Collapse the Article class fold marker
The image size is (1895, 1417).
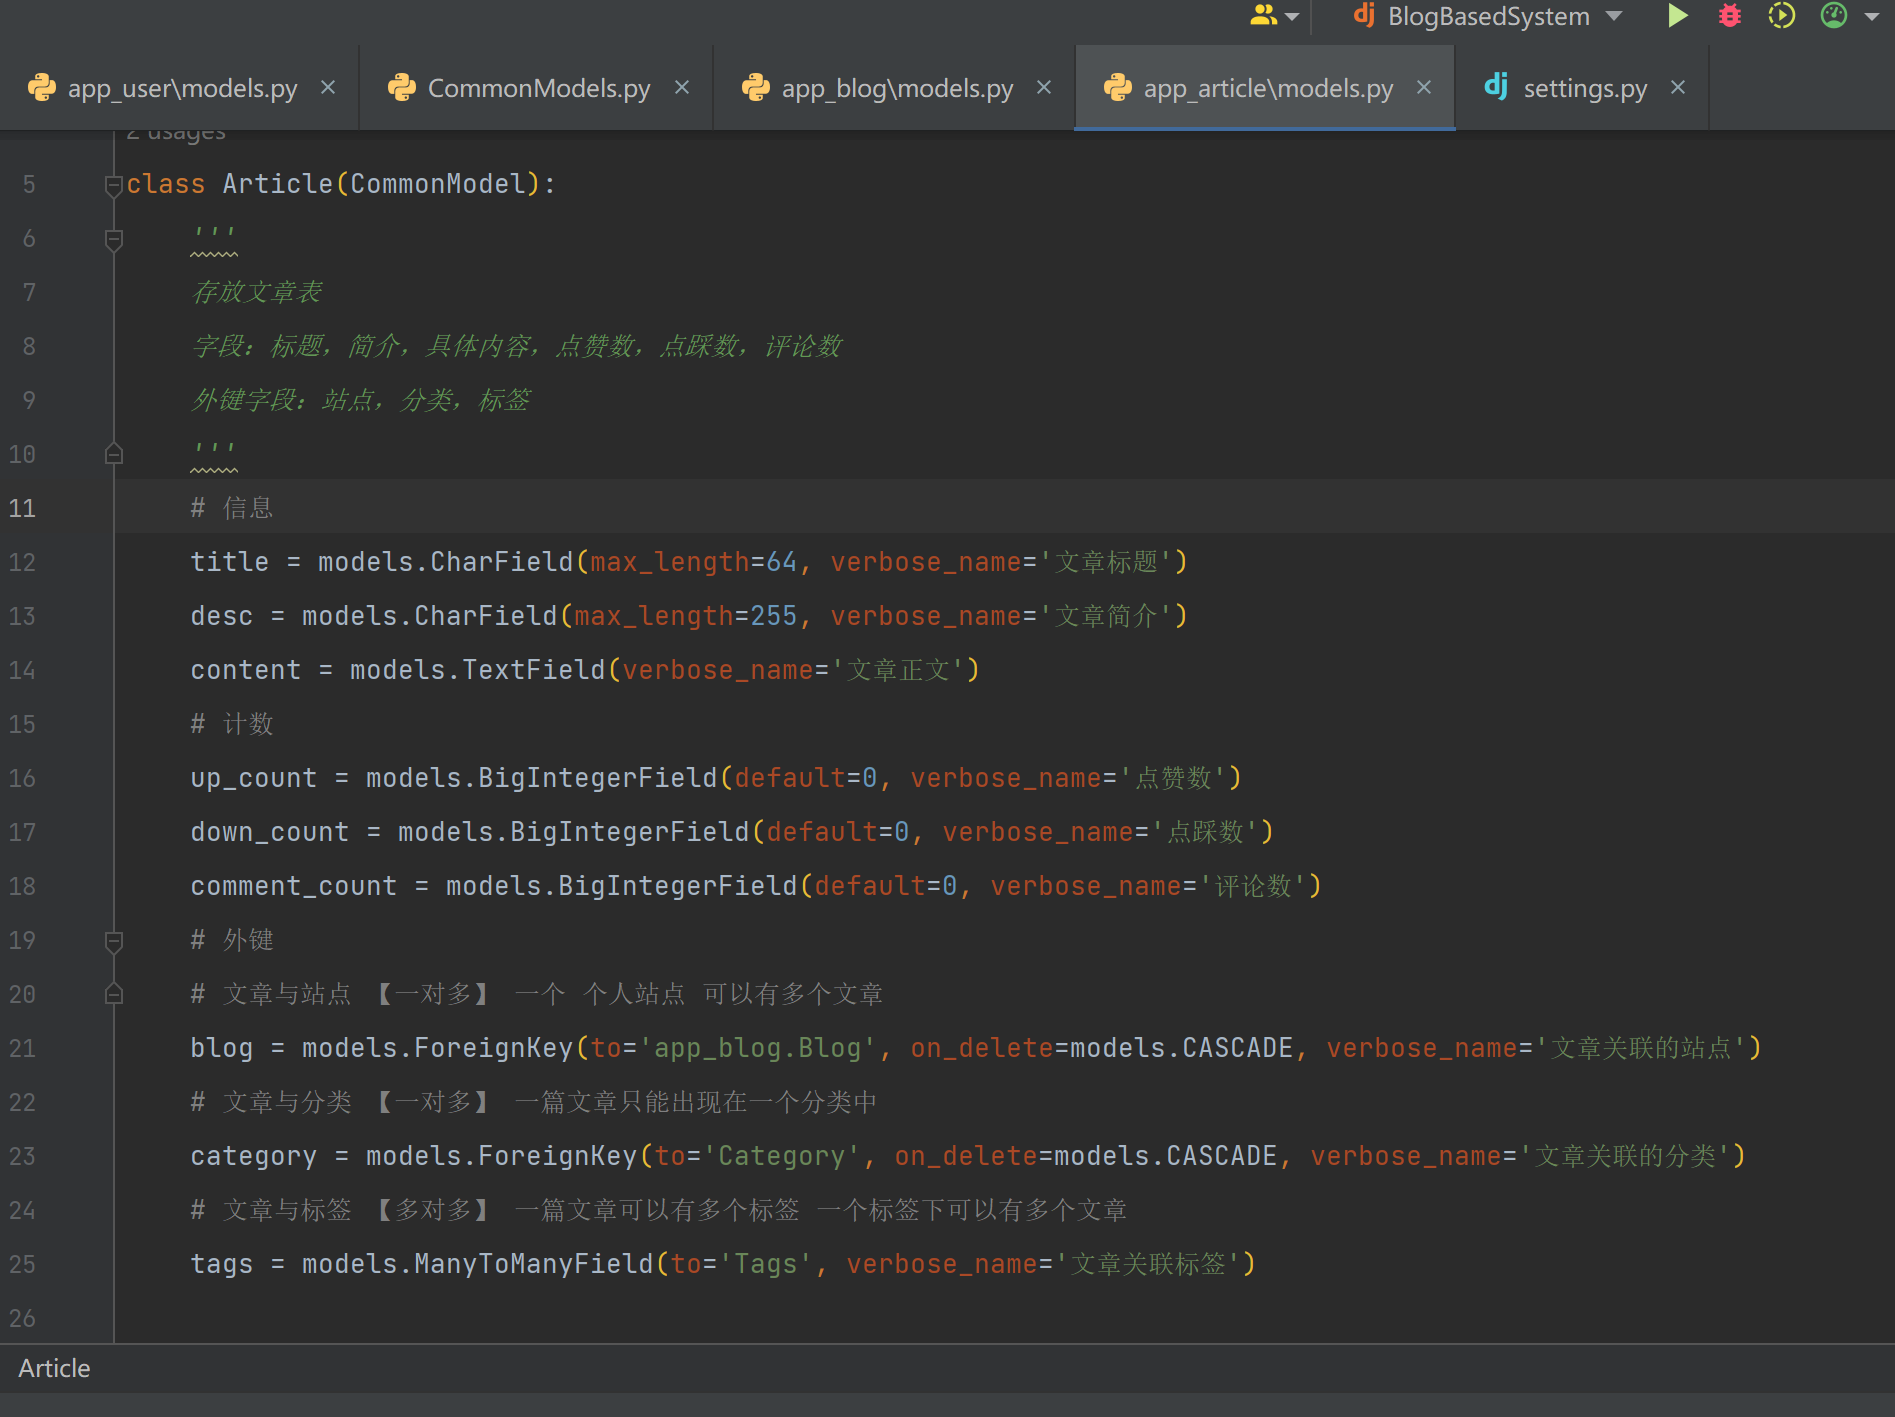tap(114, 185)
